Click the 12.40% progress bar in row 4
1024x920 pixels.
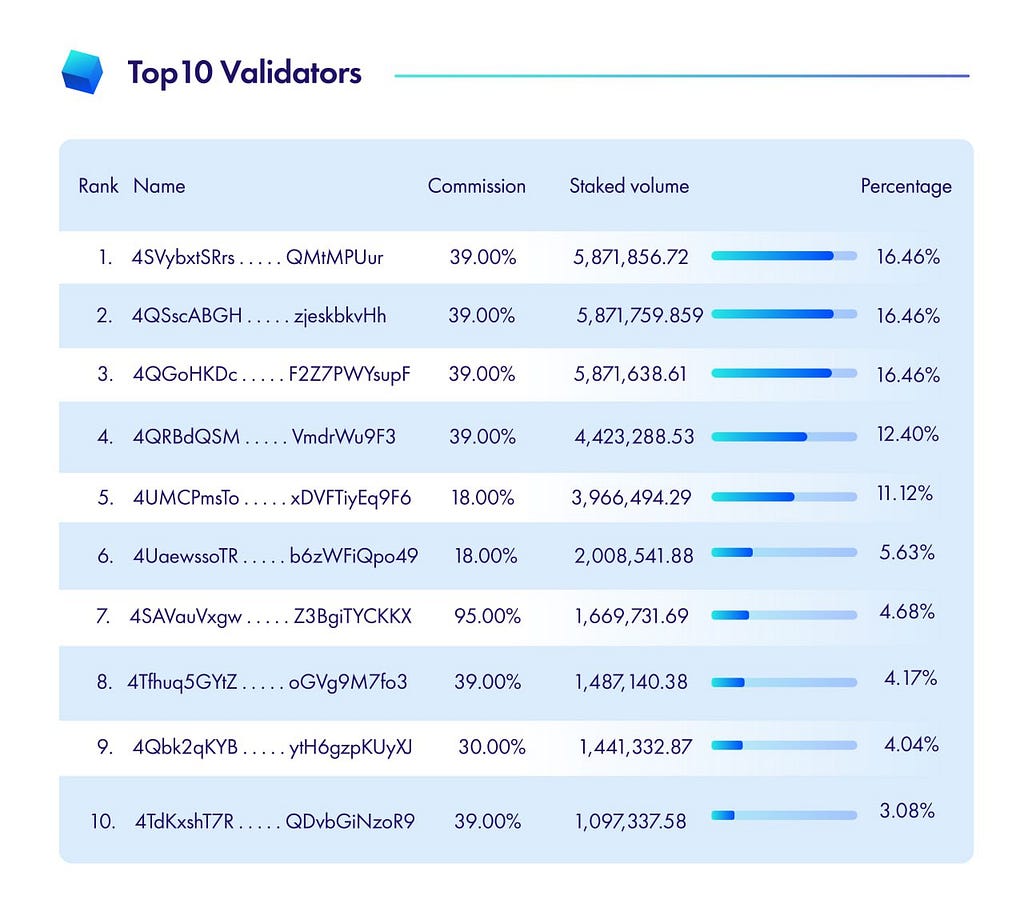pos(784,436)
